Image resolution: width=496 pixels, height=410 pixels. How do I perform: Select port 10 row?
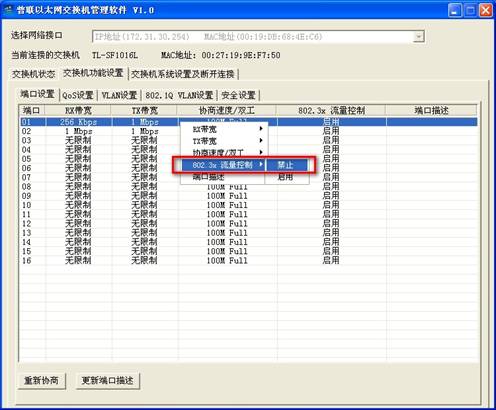[x=248, y=205]
